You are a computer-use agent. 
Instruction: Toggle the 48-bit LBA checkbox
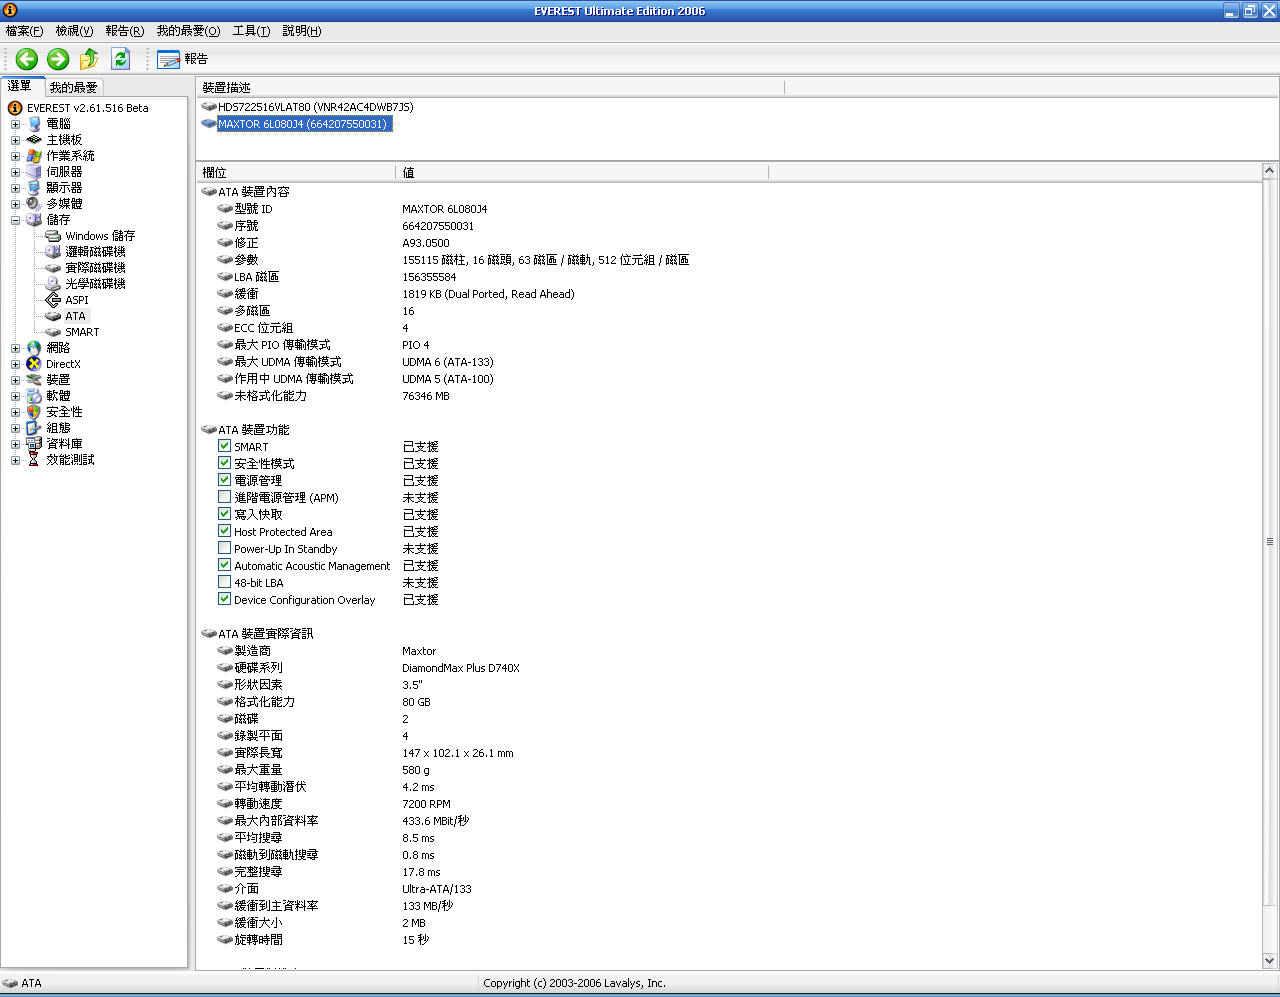(225, 582)
